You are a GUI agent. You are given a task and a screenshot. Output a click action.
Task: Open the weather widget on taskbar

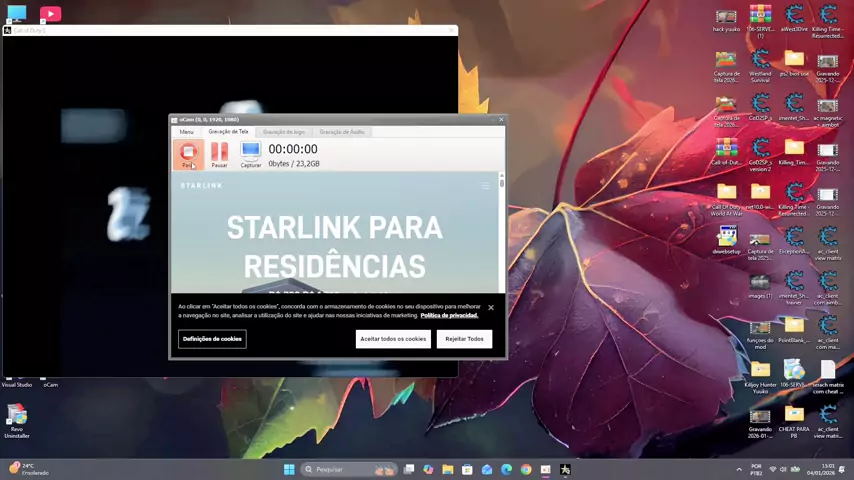[x=28, y=469]
